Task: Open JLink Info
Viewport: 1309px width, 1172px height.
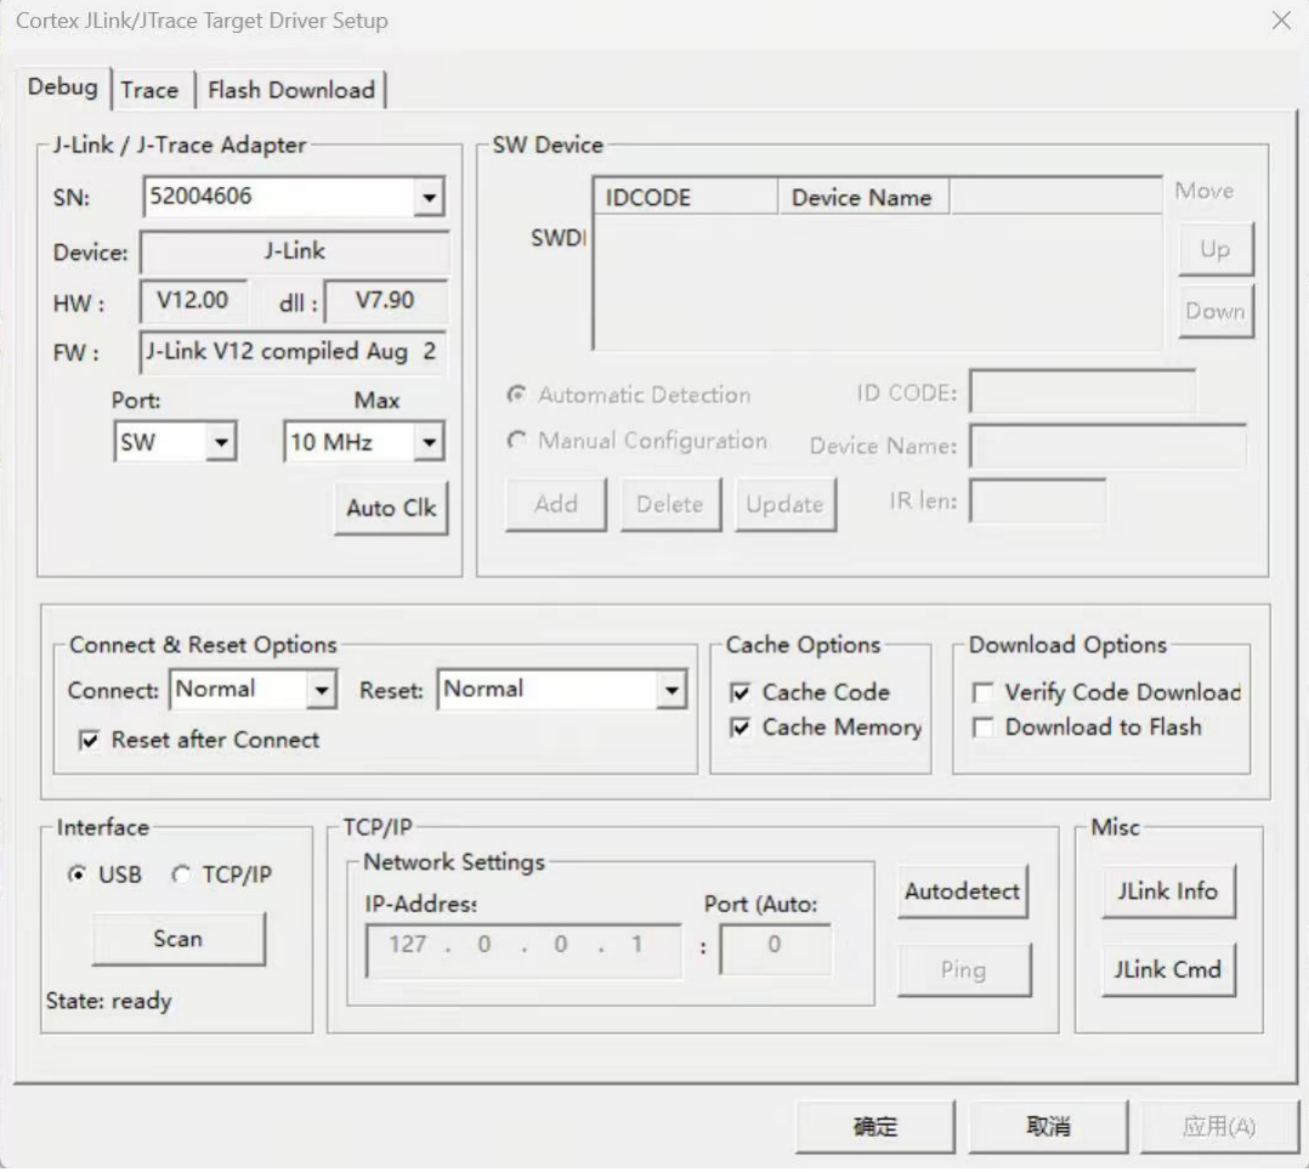Action: (1167, 891)
